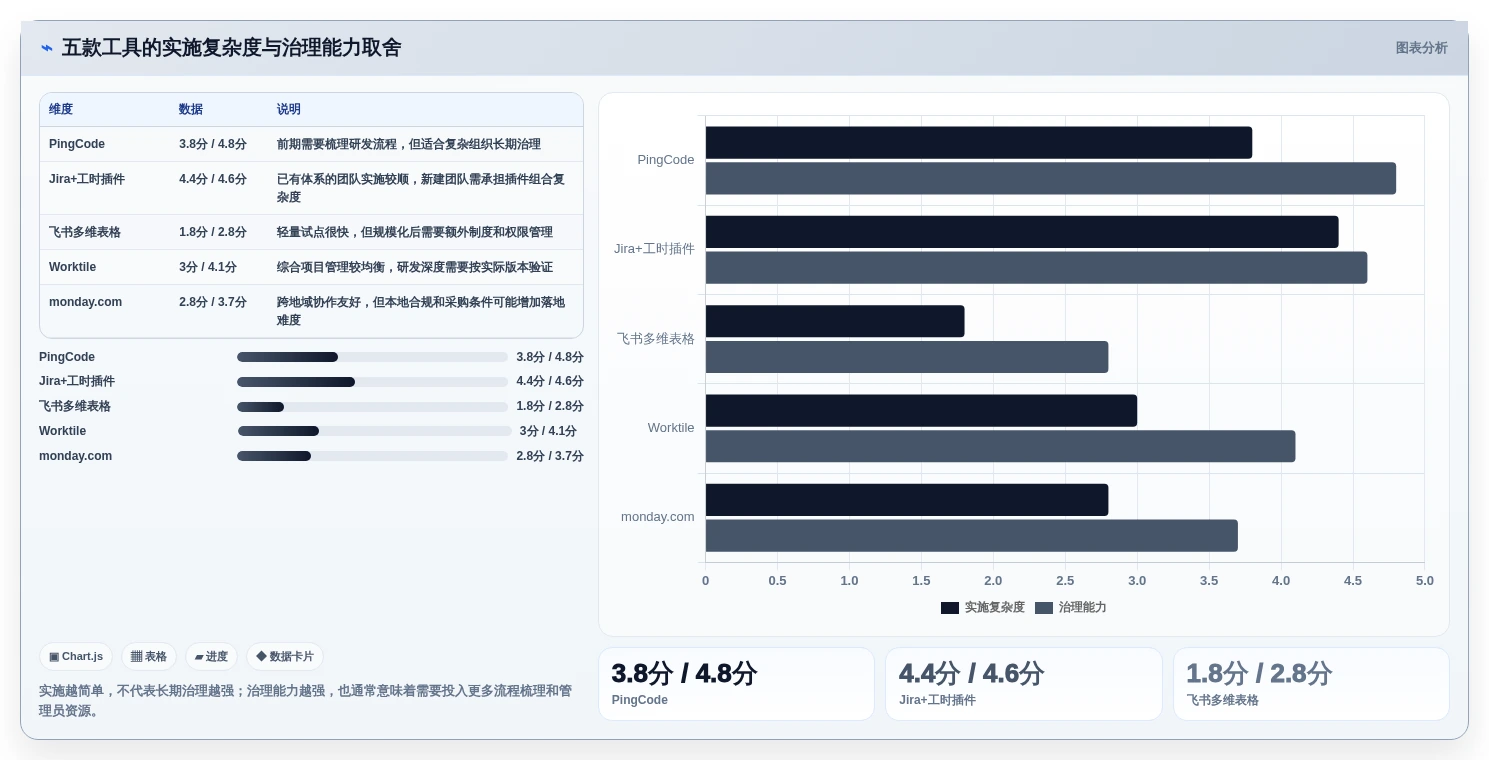Viewport: 1489px width, 760px height.
Task: Click Worktile 实施复杂度 dark chart bar
Action: [921, 410]
